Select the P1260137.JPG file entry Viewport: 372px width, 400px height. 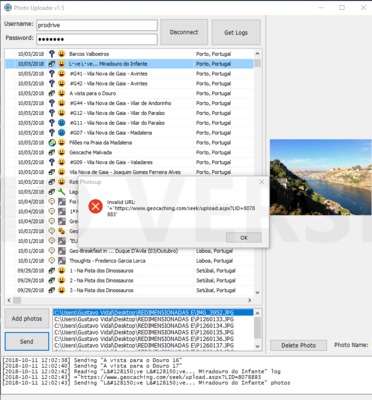(x=153, y=345)
